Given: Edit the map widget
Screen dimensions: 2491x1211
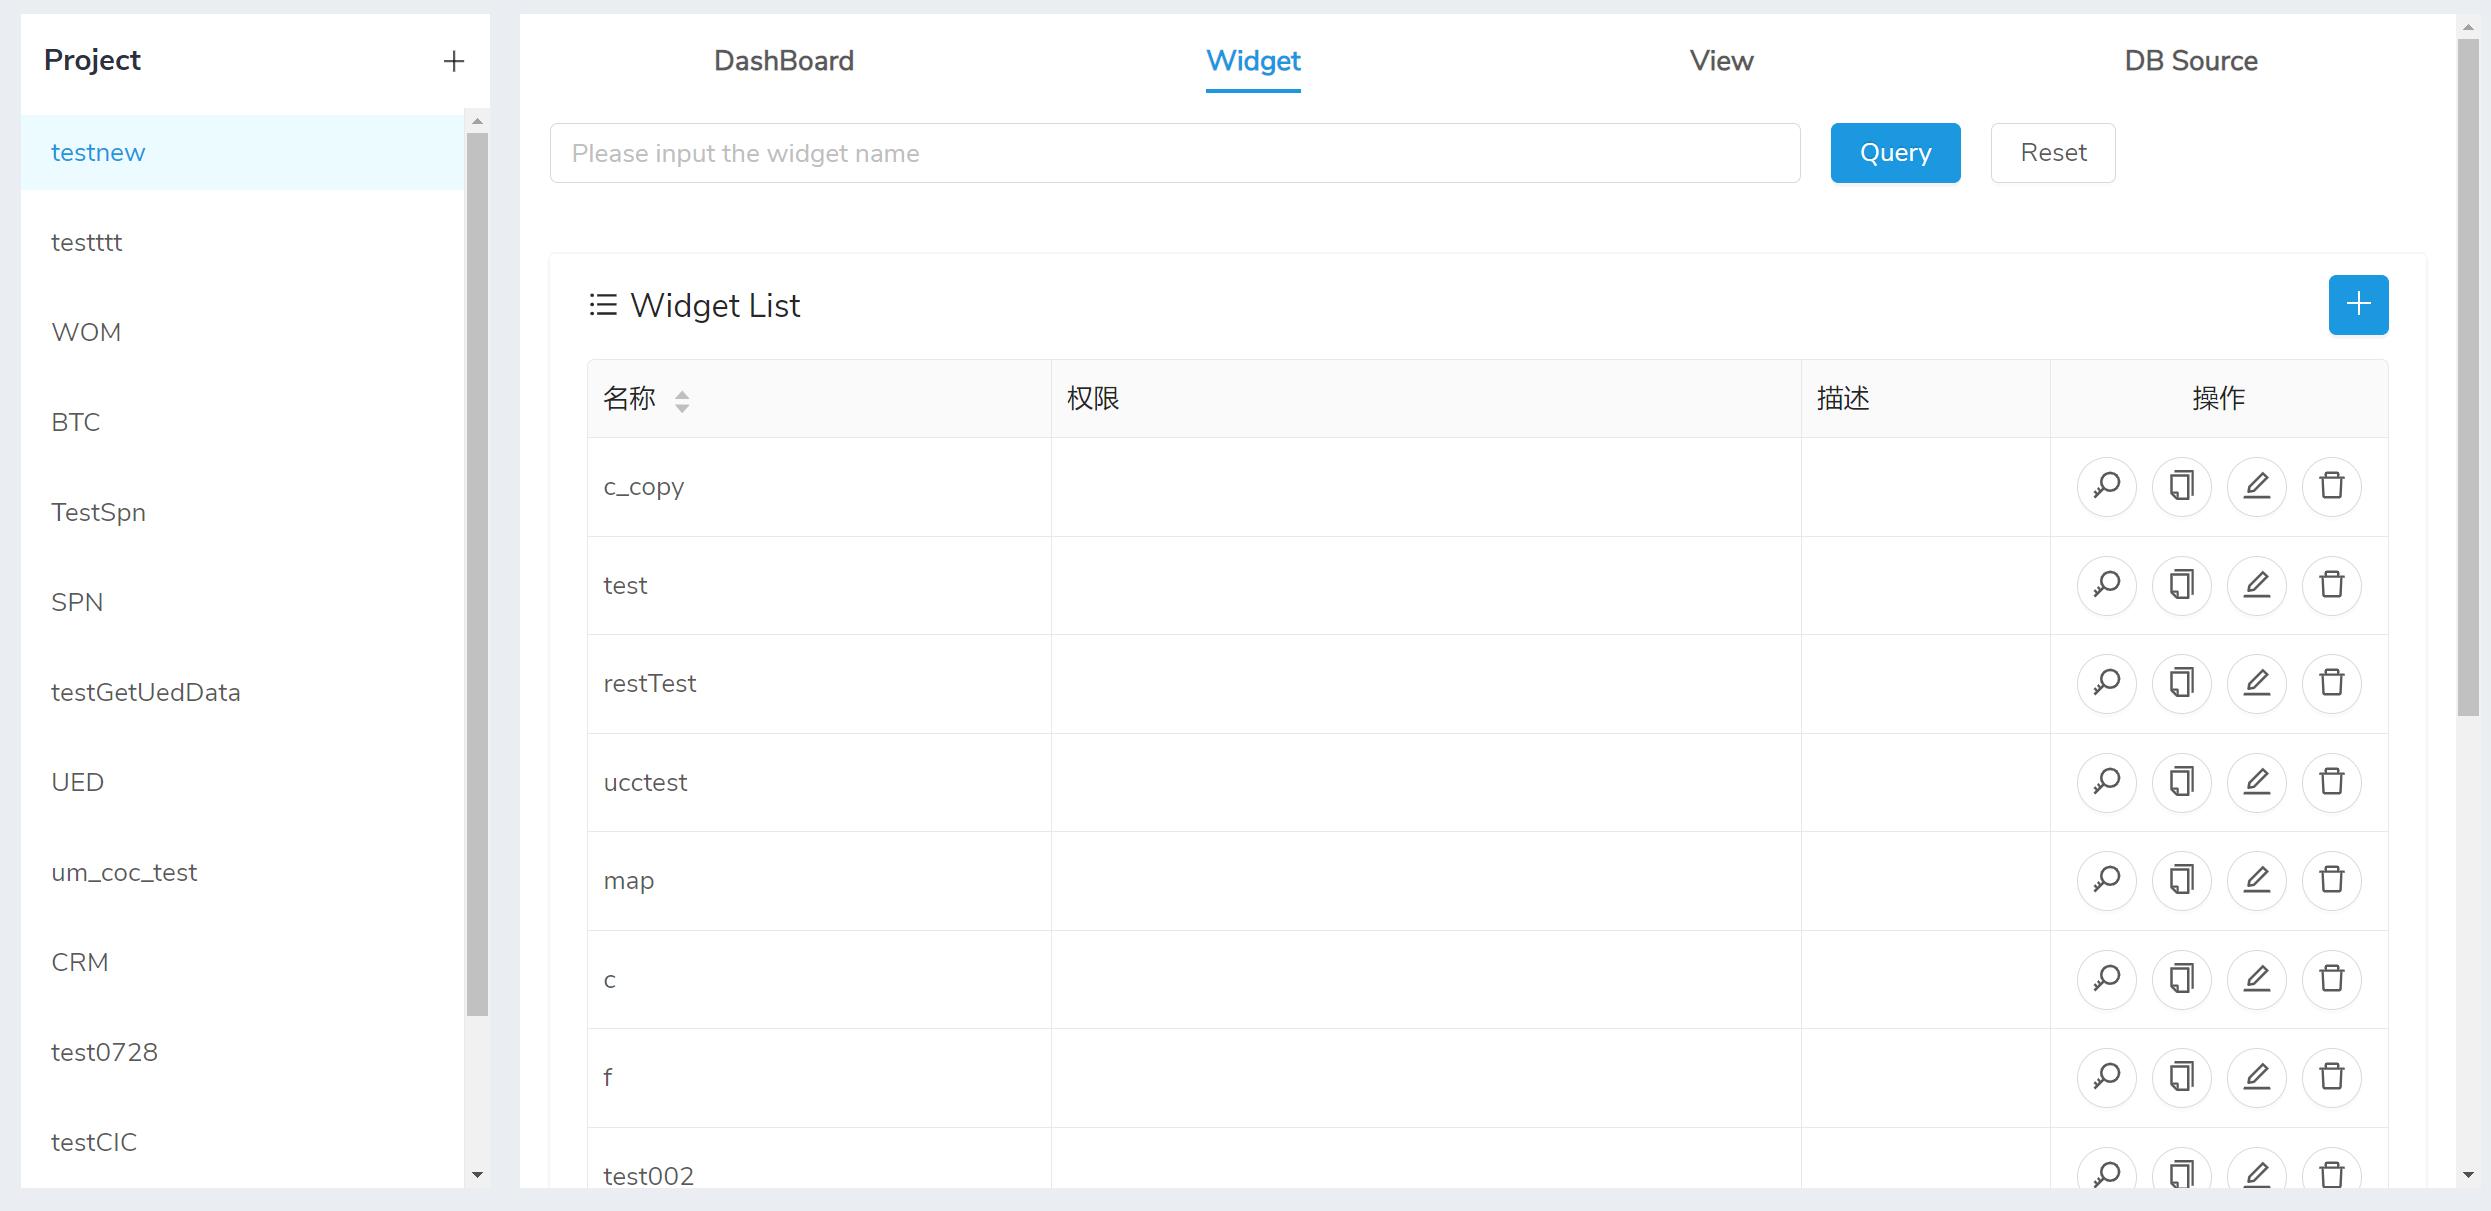Looking at the screenshot, I should [2256, 880].
